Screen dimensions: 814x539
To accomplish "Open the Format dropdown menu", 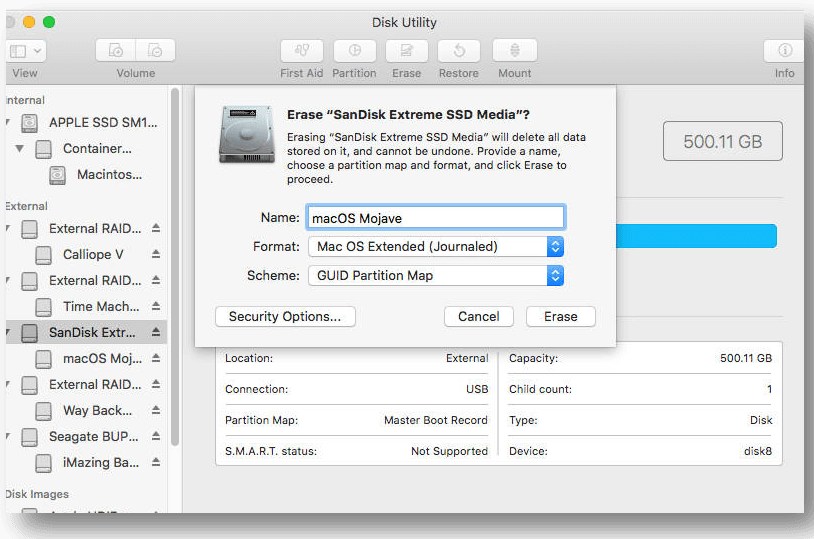I will [555, 246].
